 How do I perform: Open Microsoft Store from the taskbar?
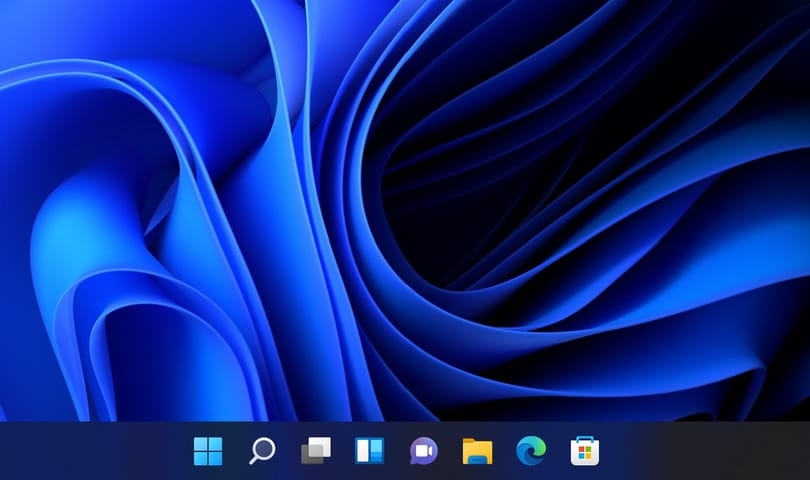pos(585,451)
